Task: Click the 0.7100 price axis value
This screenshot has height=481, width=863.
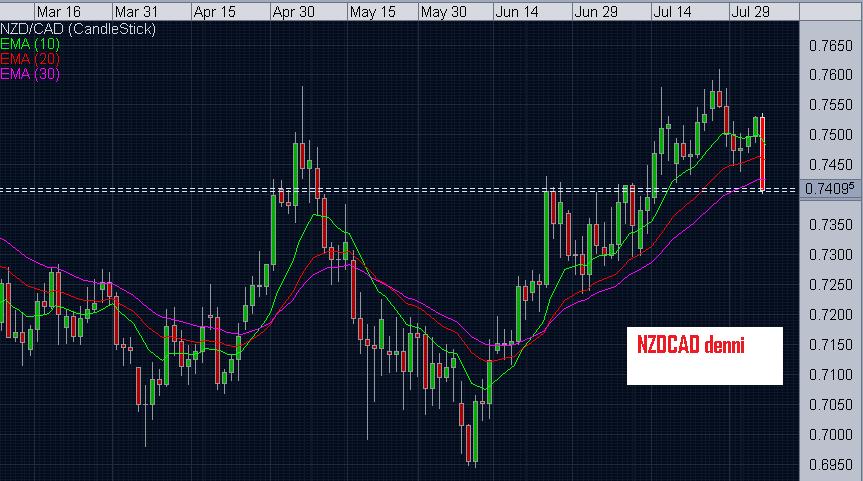Action: pyautogui.click(x=831, y=375)
